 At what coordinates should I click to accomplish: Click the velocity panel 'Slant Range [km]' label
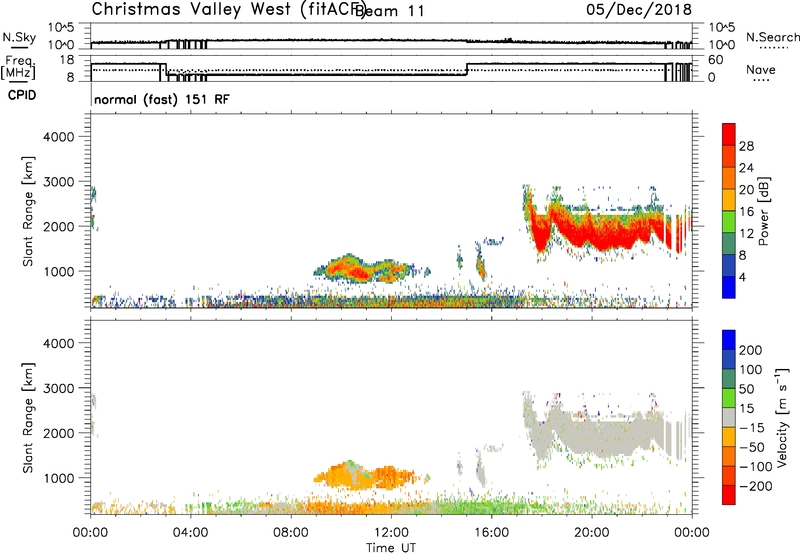[x=28, y=417]
